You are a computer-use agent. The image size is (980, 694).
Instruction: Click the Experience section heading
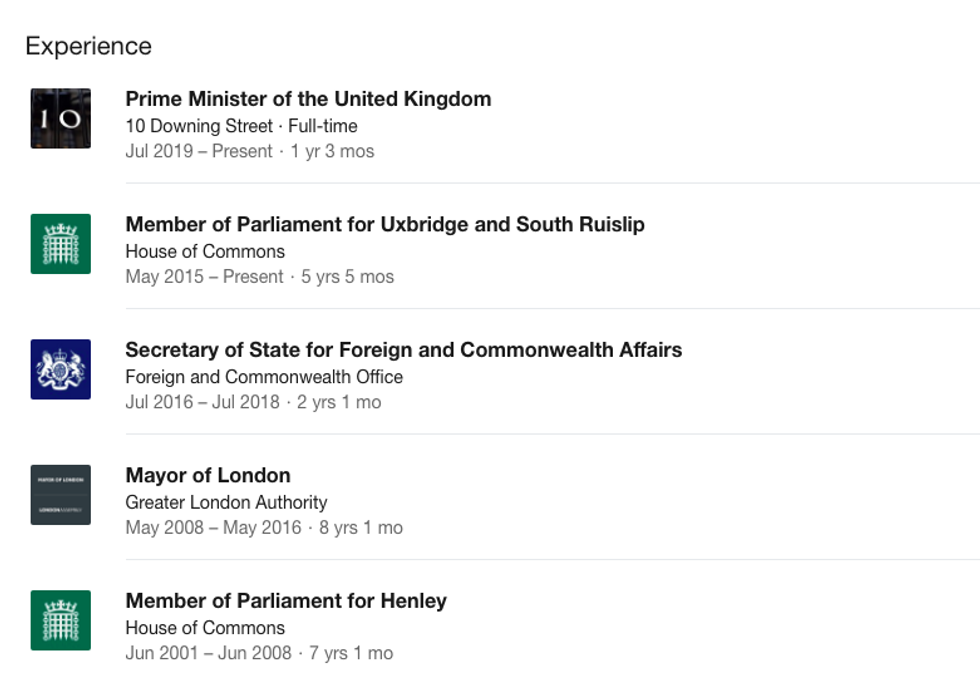pos(88,46)
